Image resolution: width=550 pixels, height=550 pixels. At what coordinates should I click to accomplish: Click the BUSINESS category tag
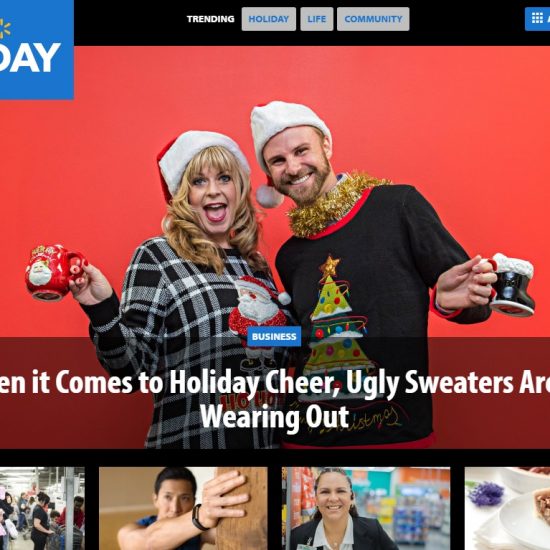274,336
